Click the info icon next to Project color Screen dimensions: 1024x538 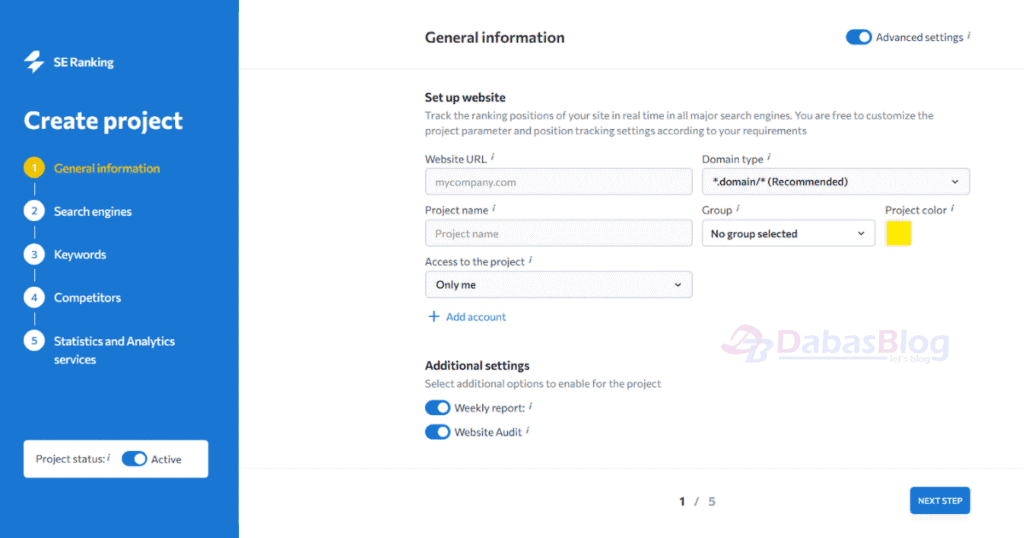tap(953, 208)
